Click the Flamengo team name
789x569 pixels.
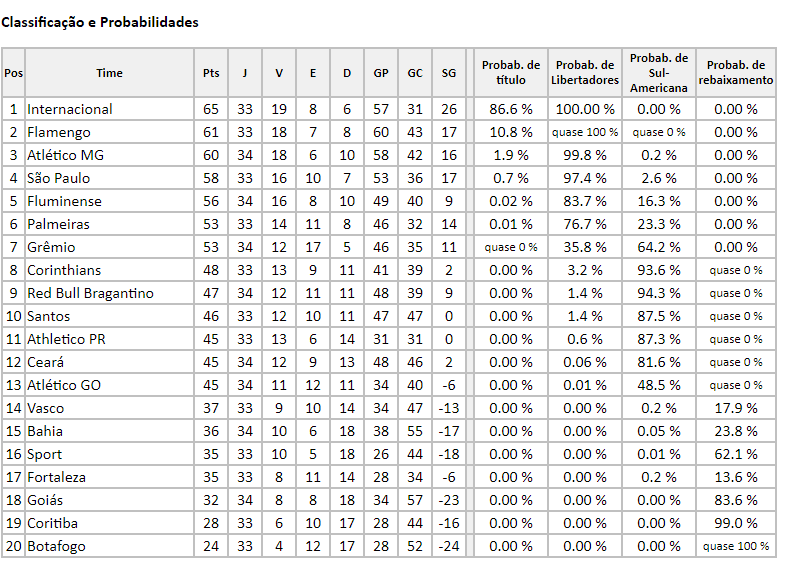click(x=59, y=132)
